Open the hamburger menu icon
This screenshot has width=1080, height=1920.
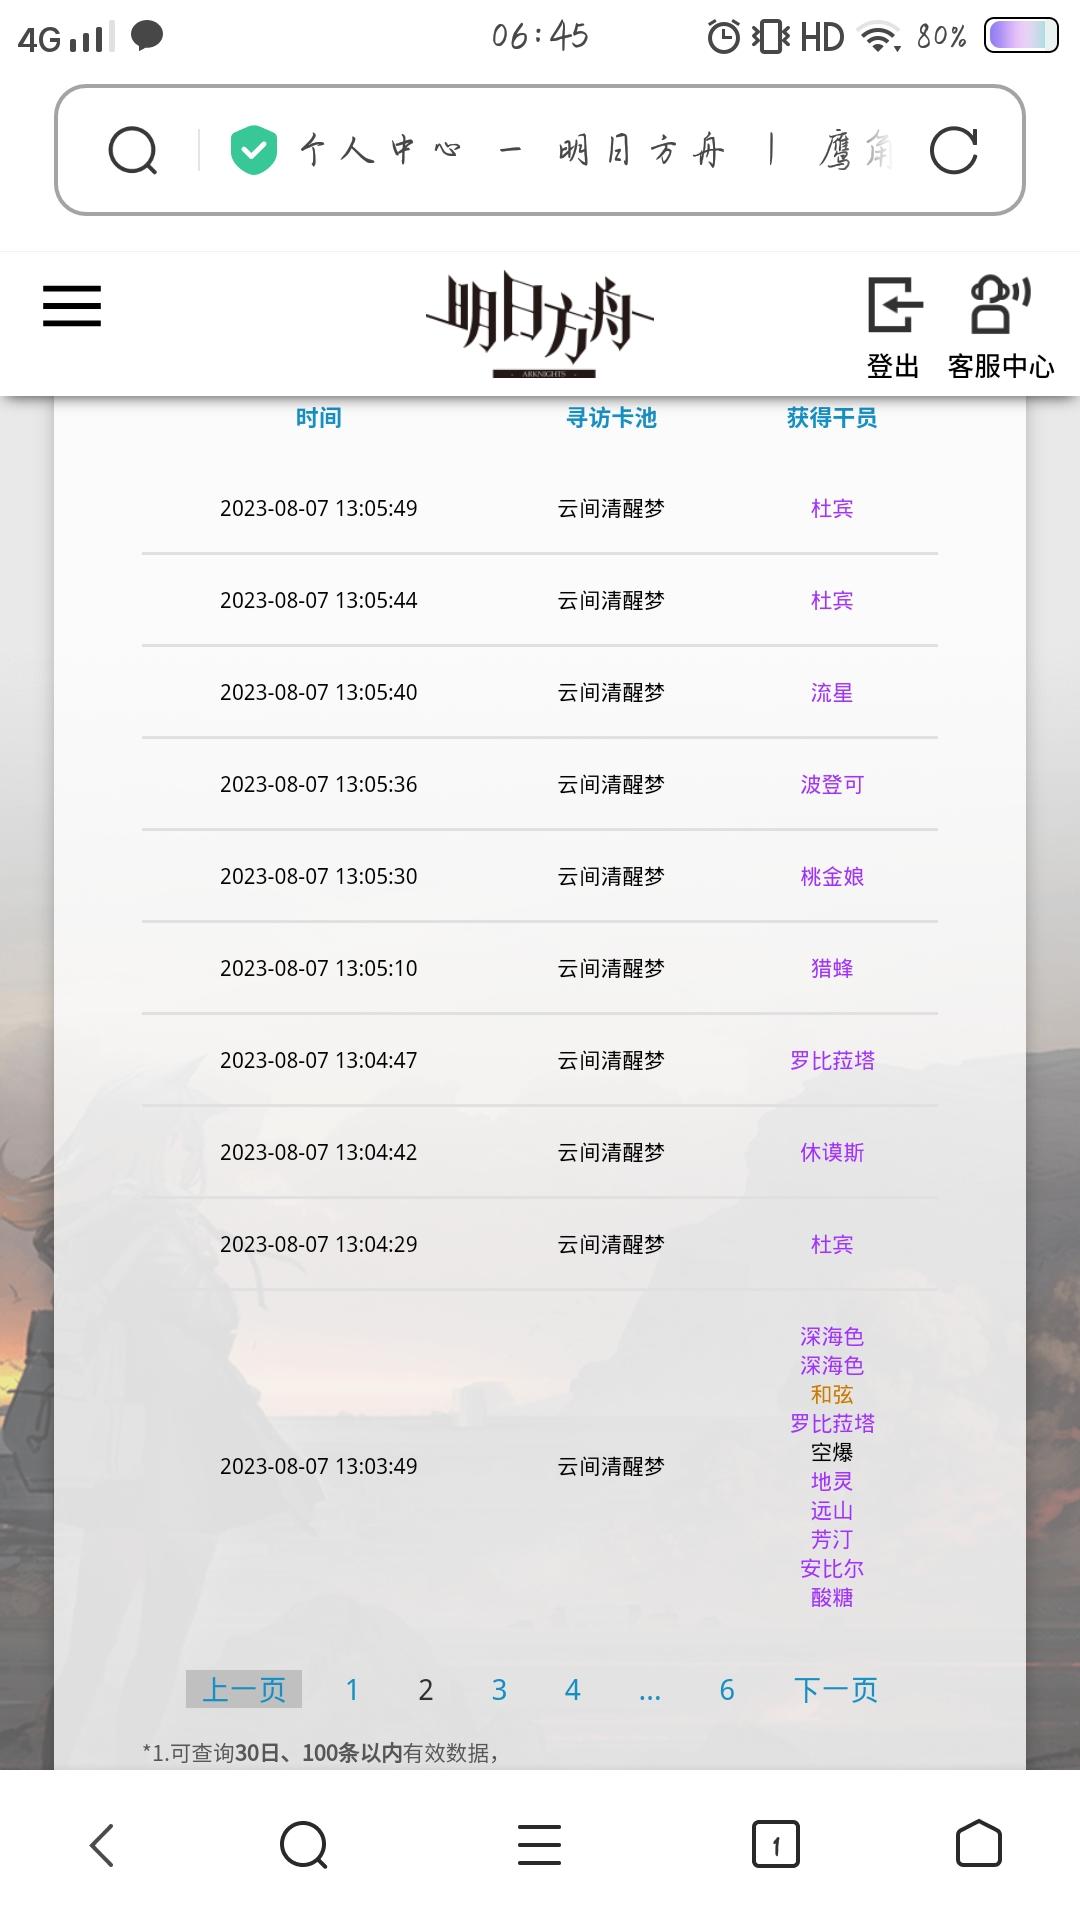pos(72,306)
